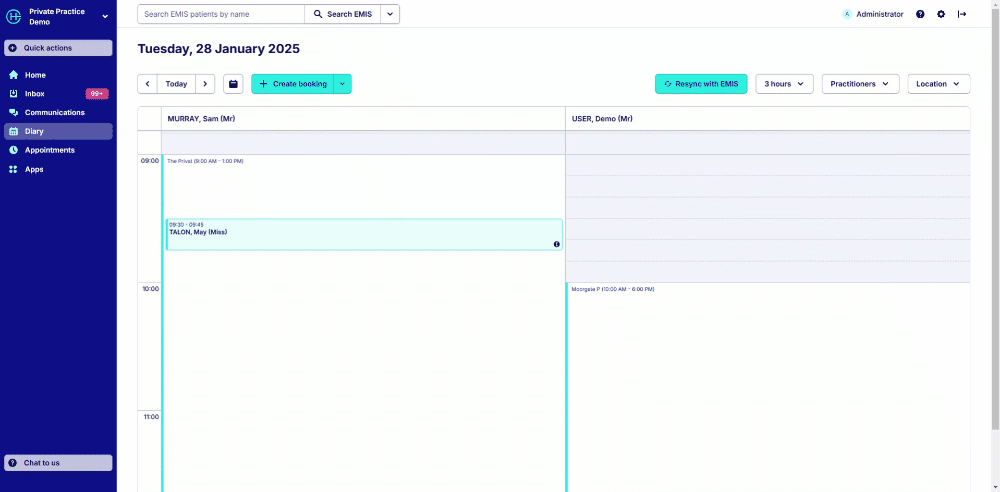This screenshot has width=1000, height=492.
Task: Go to previous day with left arrow
Action: coord(148,84)
